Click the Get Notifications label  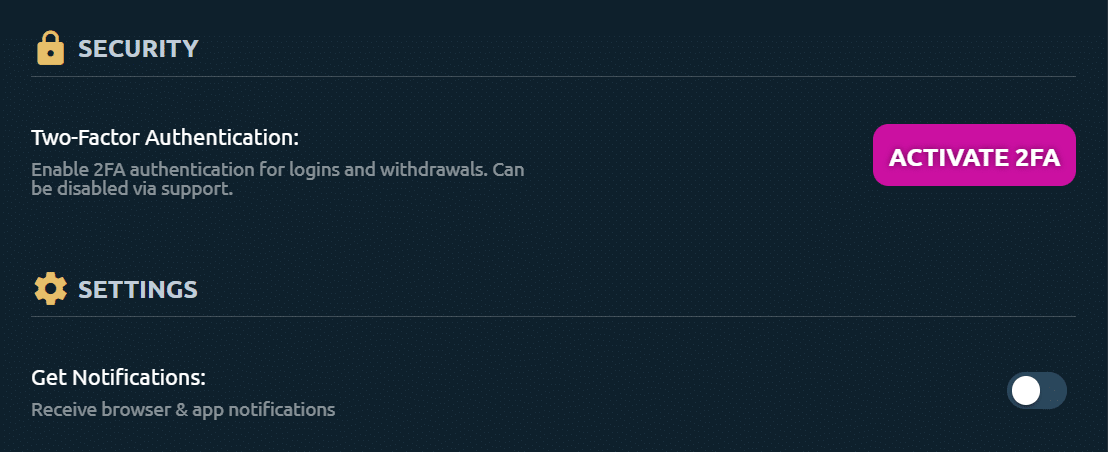(118, 378)
